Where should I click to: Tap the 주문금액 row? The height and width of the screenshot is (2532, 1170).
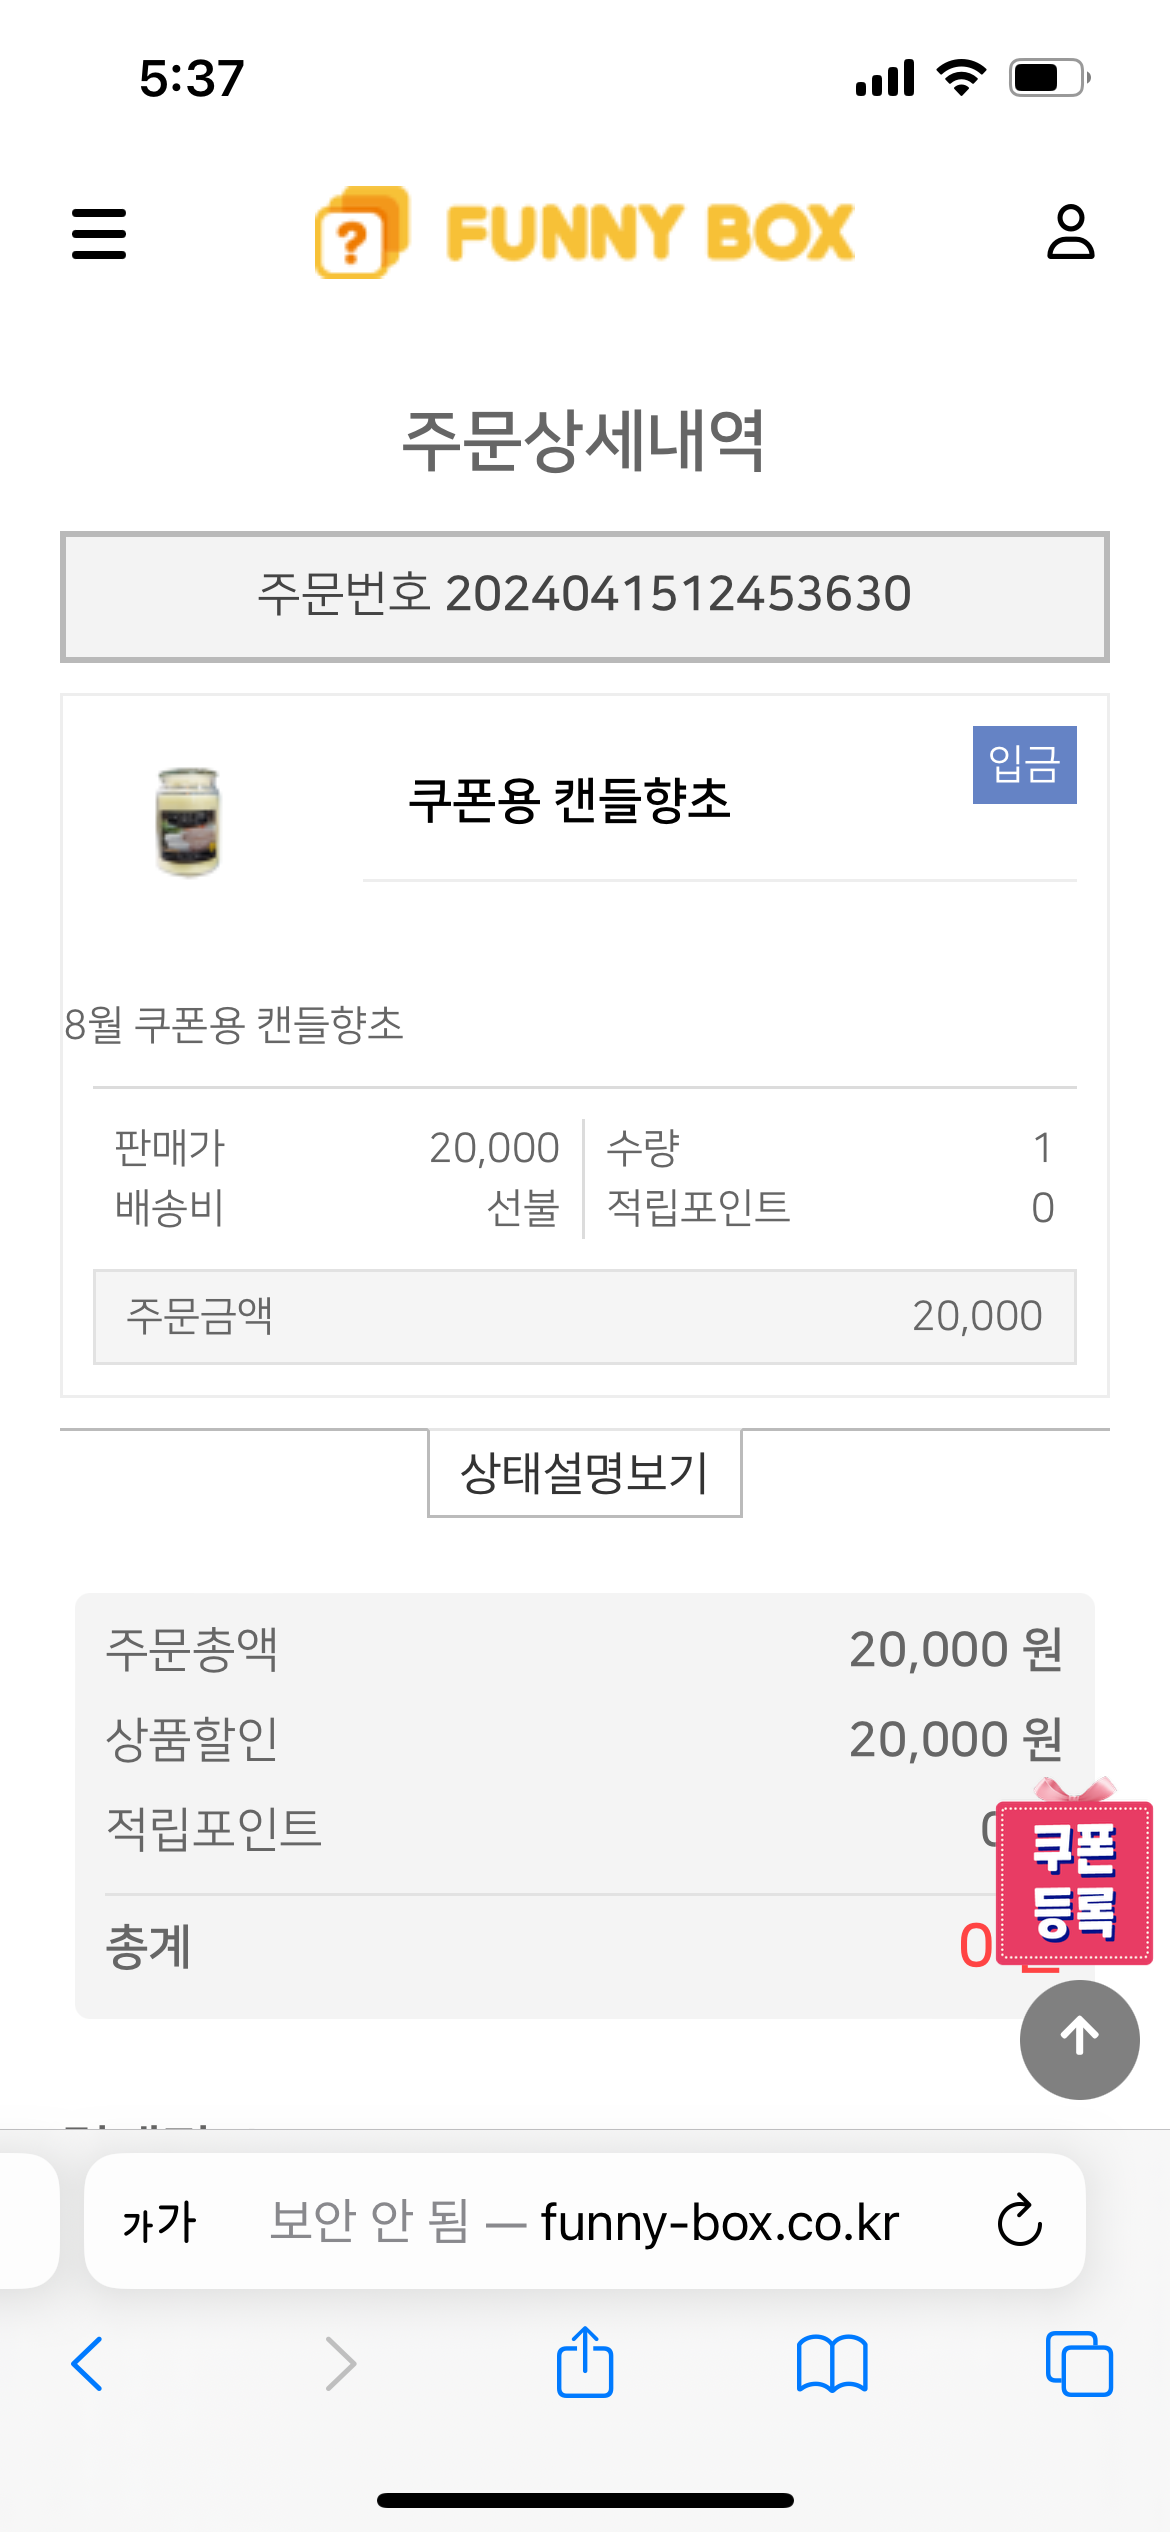[x=585, y=1316]
